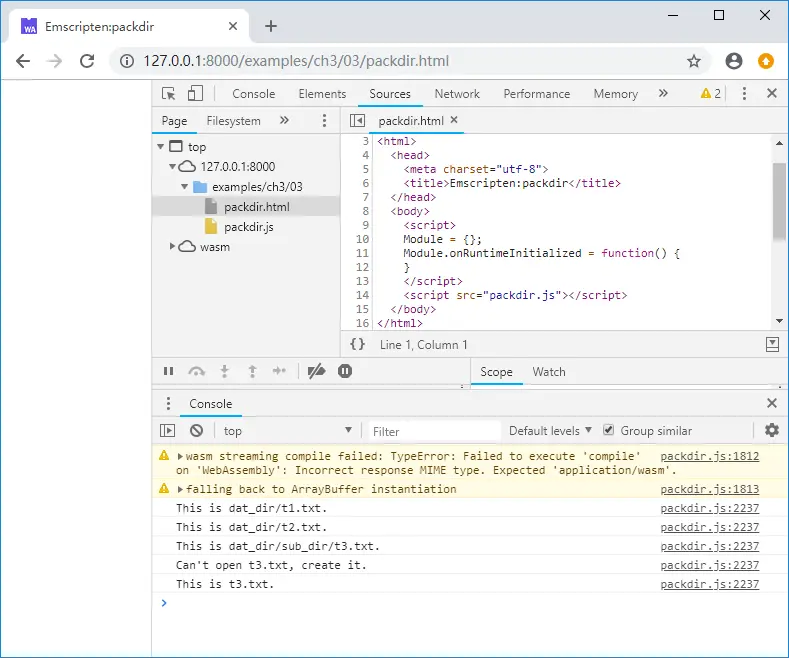Collapse the top frame tree node
The width and height of the screenshot is (789, 658).
coord(161,147)
